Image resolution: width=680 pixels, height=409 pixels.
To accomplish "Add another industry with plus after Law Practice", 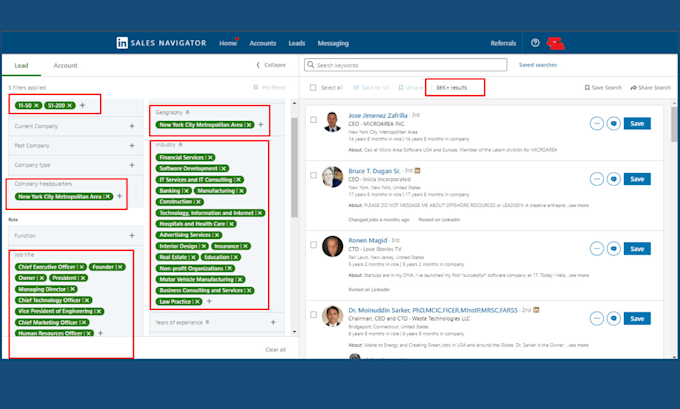I will (209, 301).
